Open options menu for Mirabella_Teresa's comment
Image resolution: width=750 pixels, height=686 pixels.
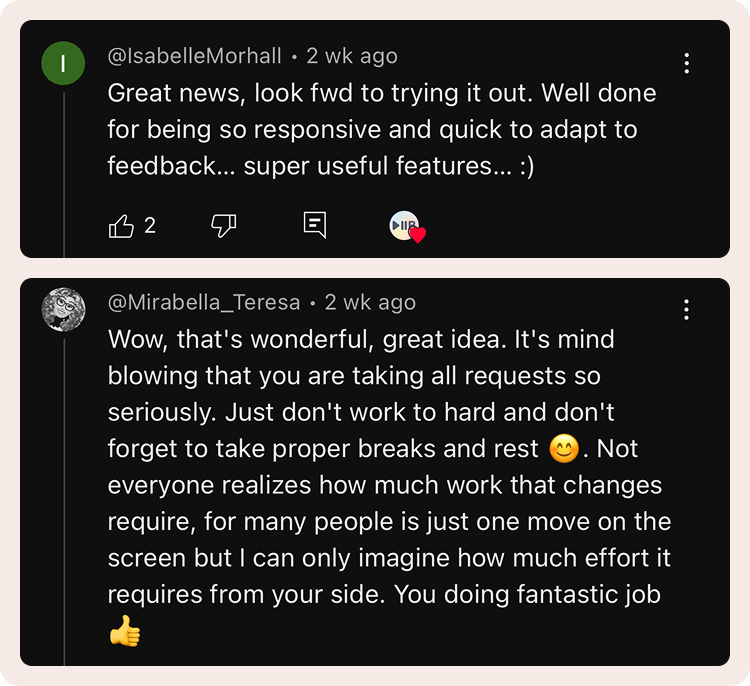click(687, 310)
